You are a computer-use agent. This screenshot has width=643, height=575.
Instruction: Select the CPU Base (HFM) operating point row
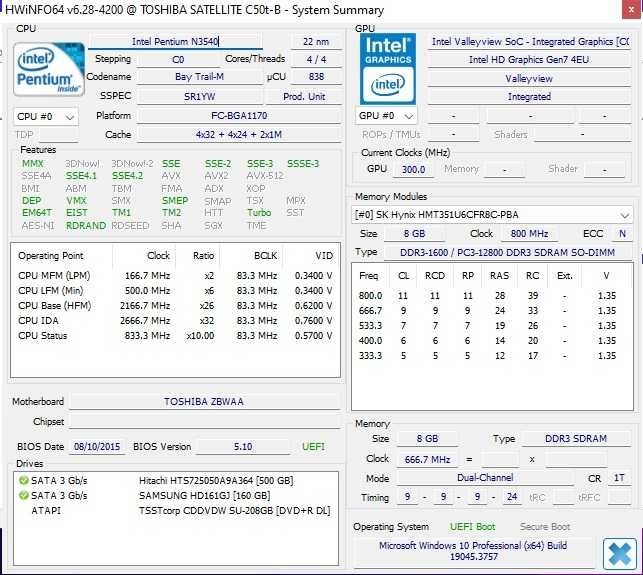[175, 306]
